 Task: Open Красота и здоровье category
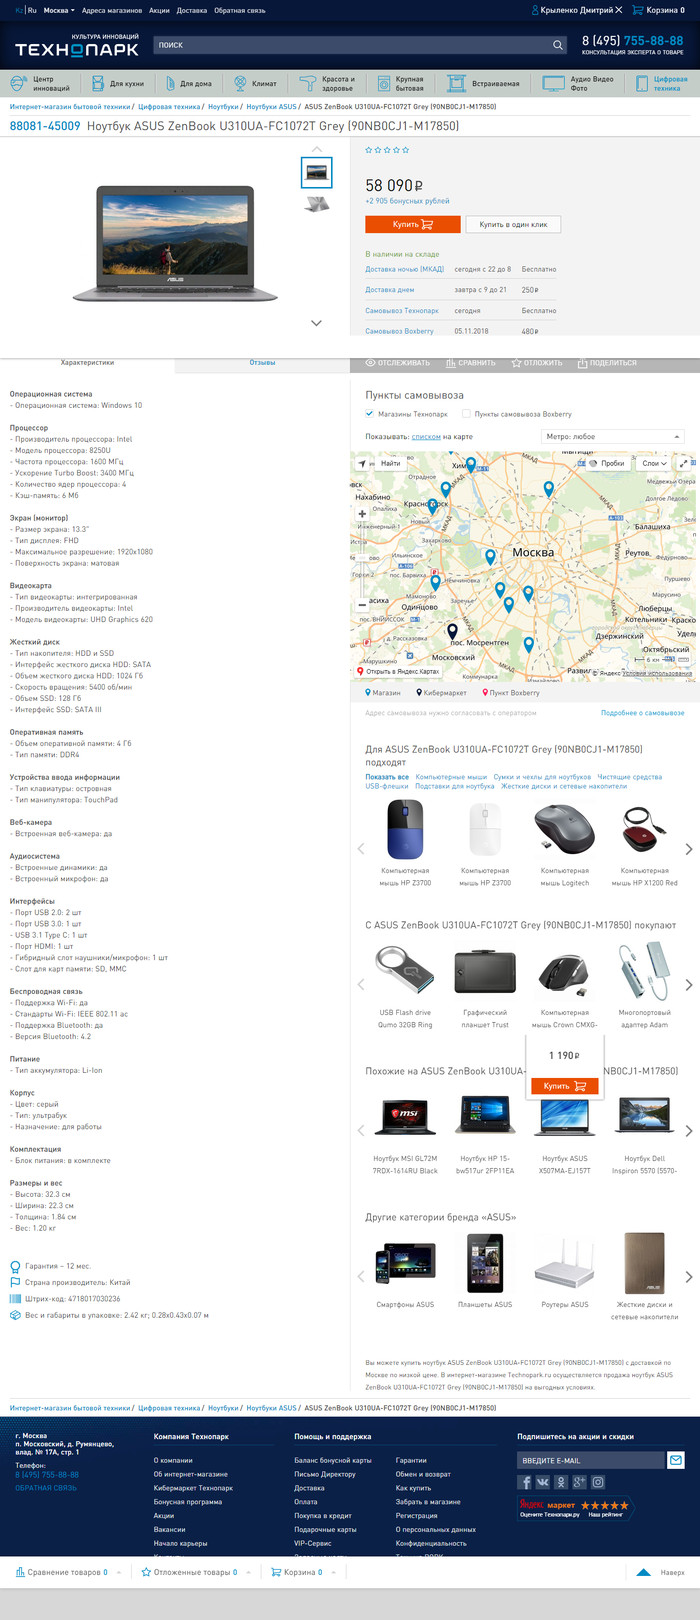[x=328, y=83]
